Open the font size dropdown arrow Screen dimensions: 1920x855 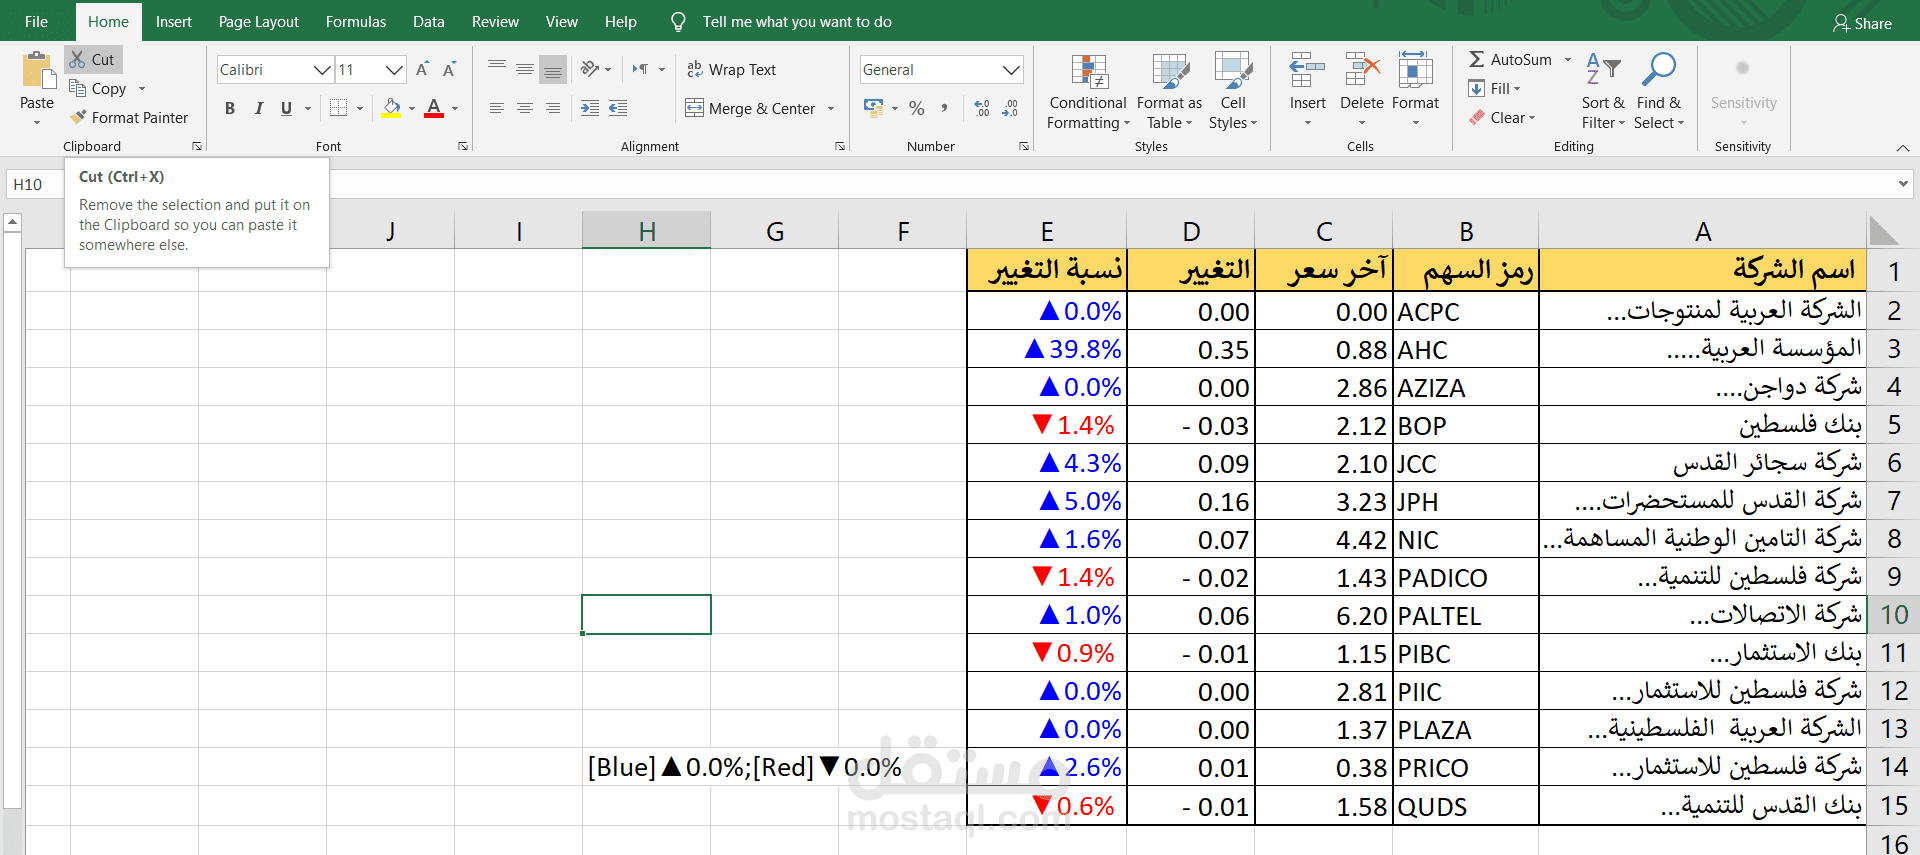click(x=394, y=69)
